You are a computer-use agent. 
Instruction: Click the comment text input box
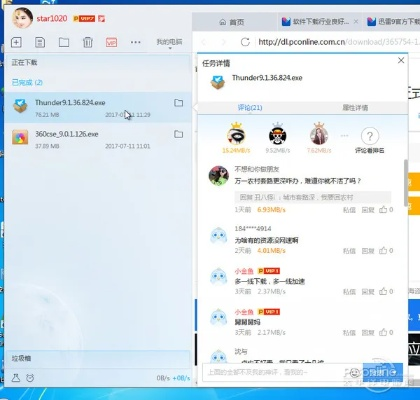(x=275, y=372)
